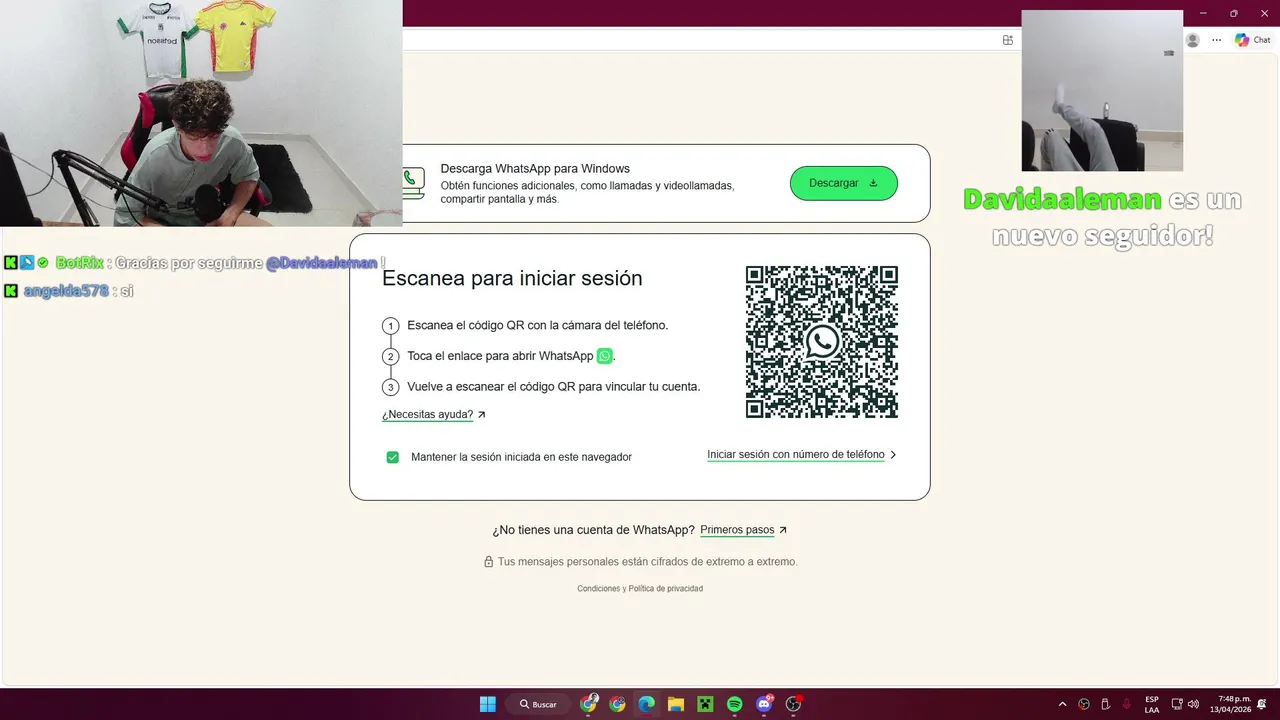Viewport: 1280px width, 720px height.
Task: Open OBS Studio from the taskbar
Action: 794,704
